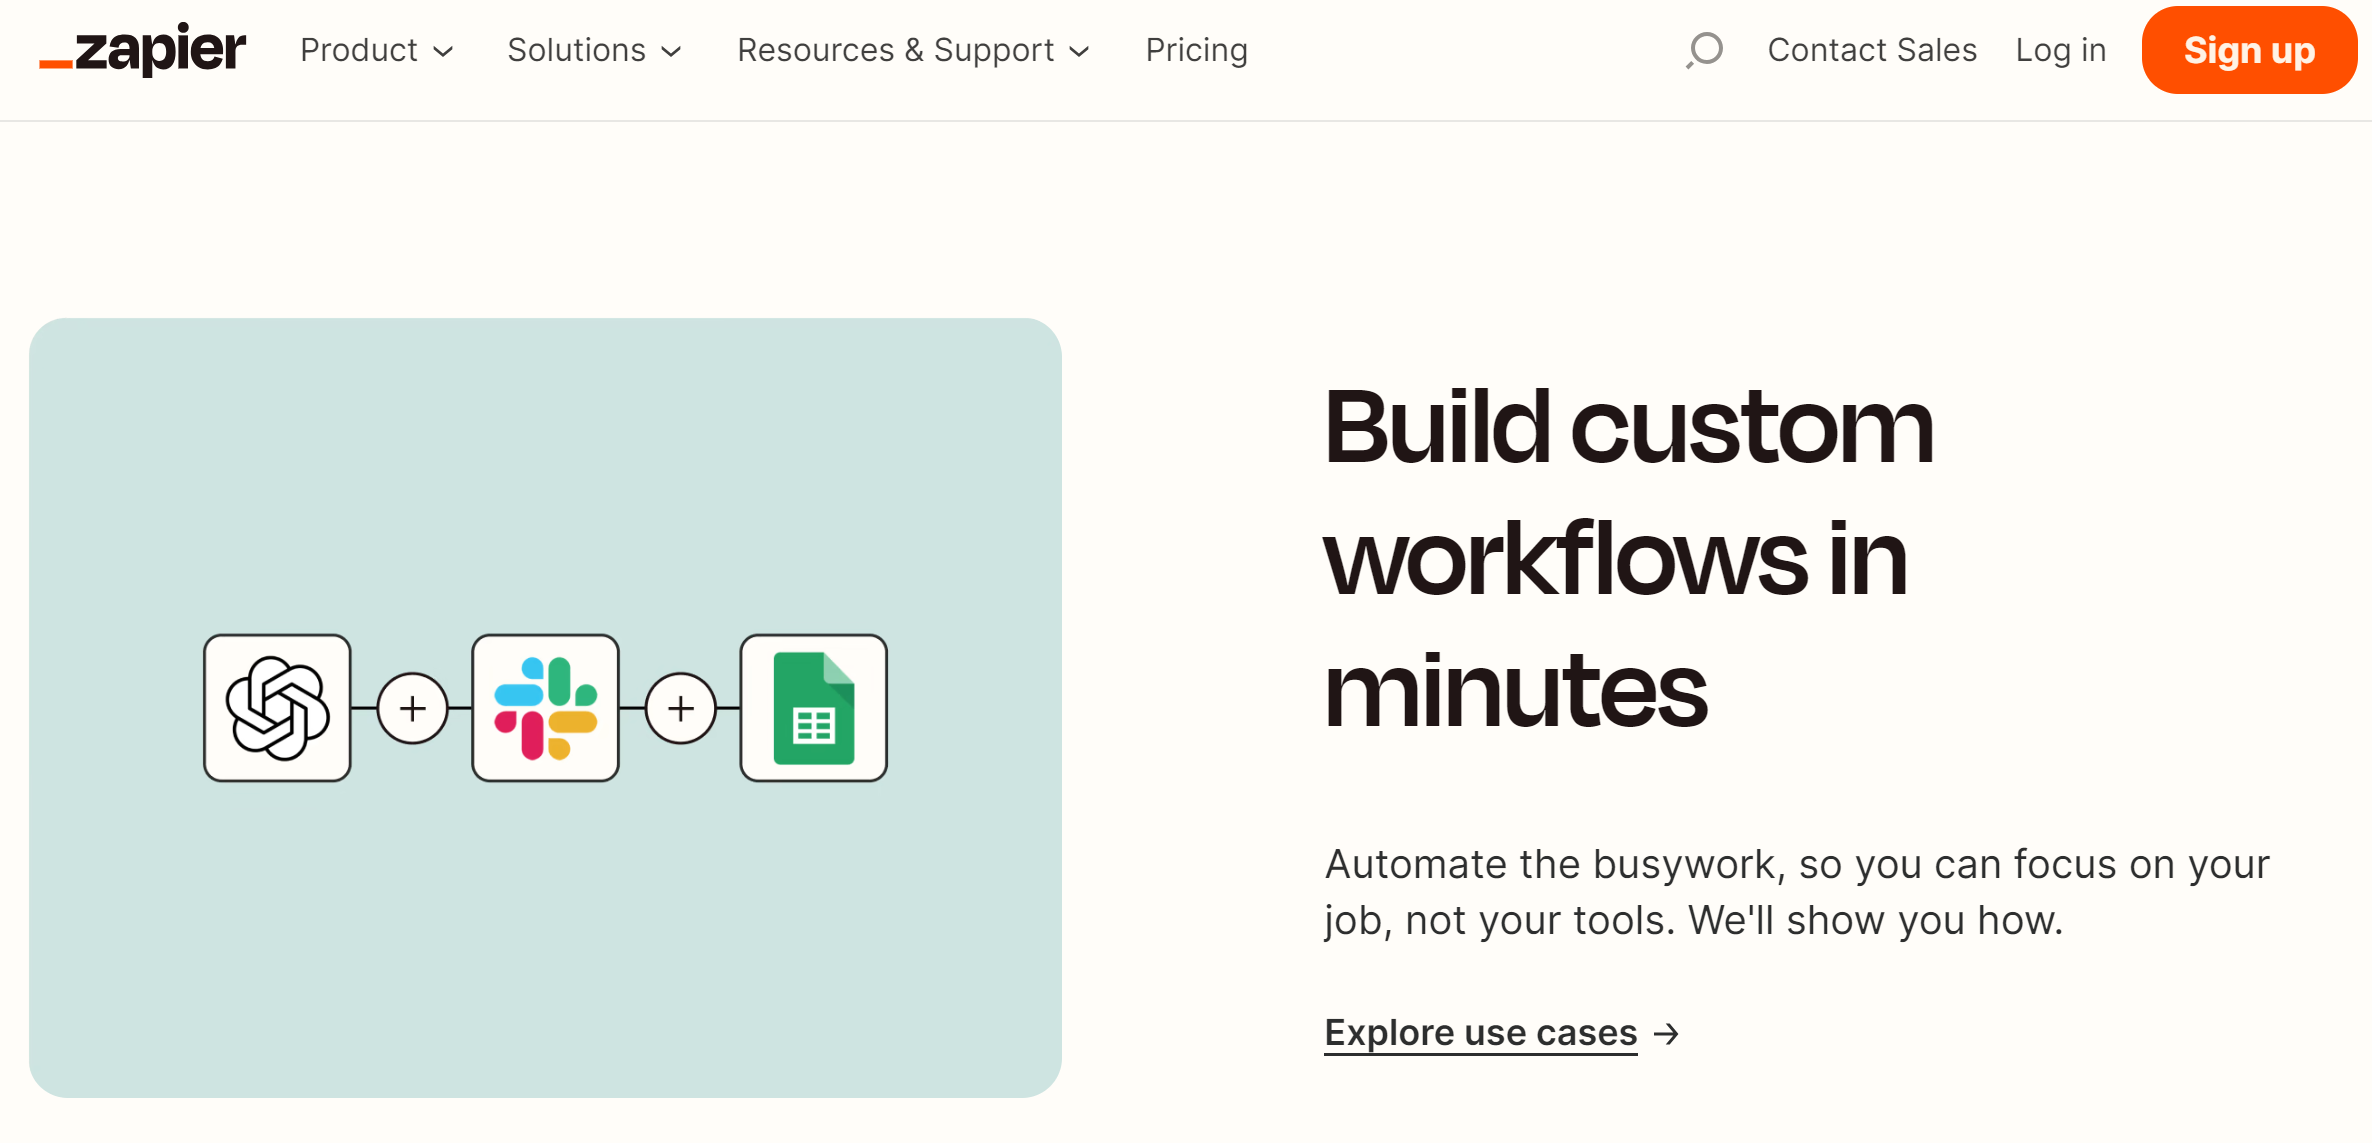Expand the Solutions dropdown chevron
Image resolution: width=2372 pixels, height=1143 pixels.
pyautogui.click(x=672, y=52)
